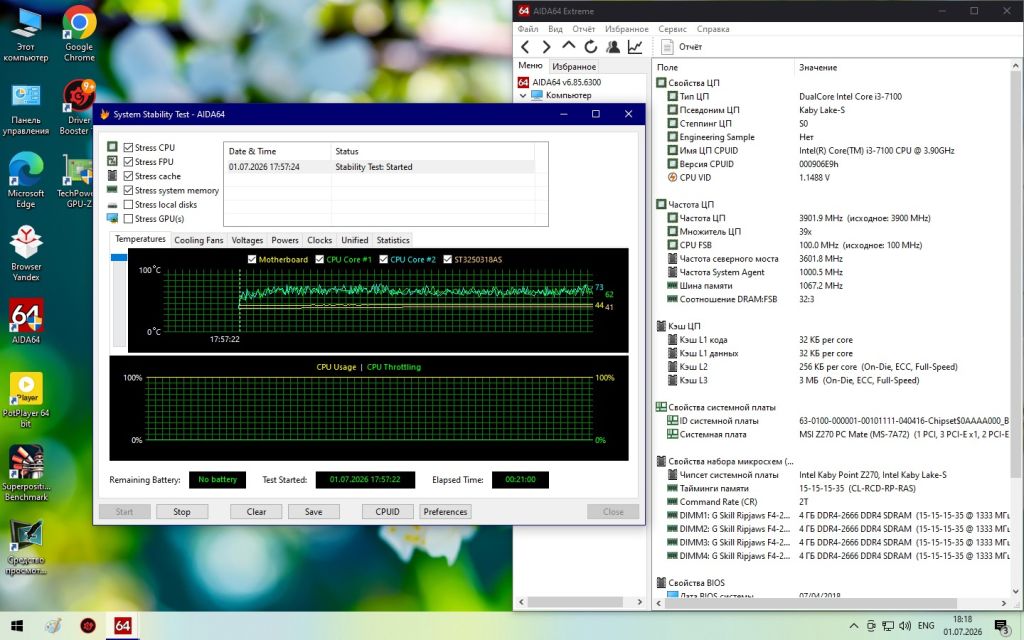Open Этот компьютер desktop icon
This screenshot has height=640, width=1024.
(x=26, y=35)
